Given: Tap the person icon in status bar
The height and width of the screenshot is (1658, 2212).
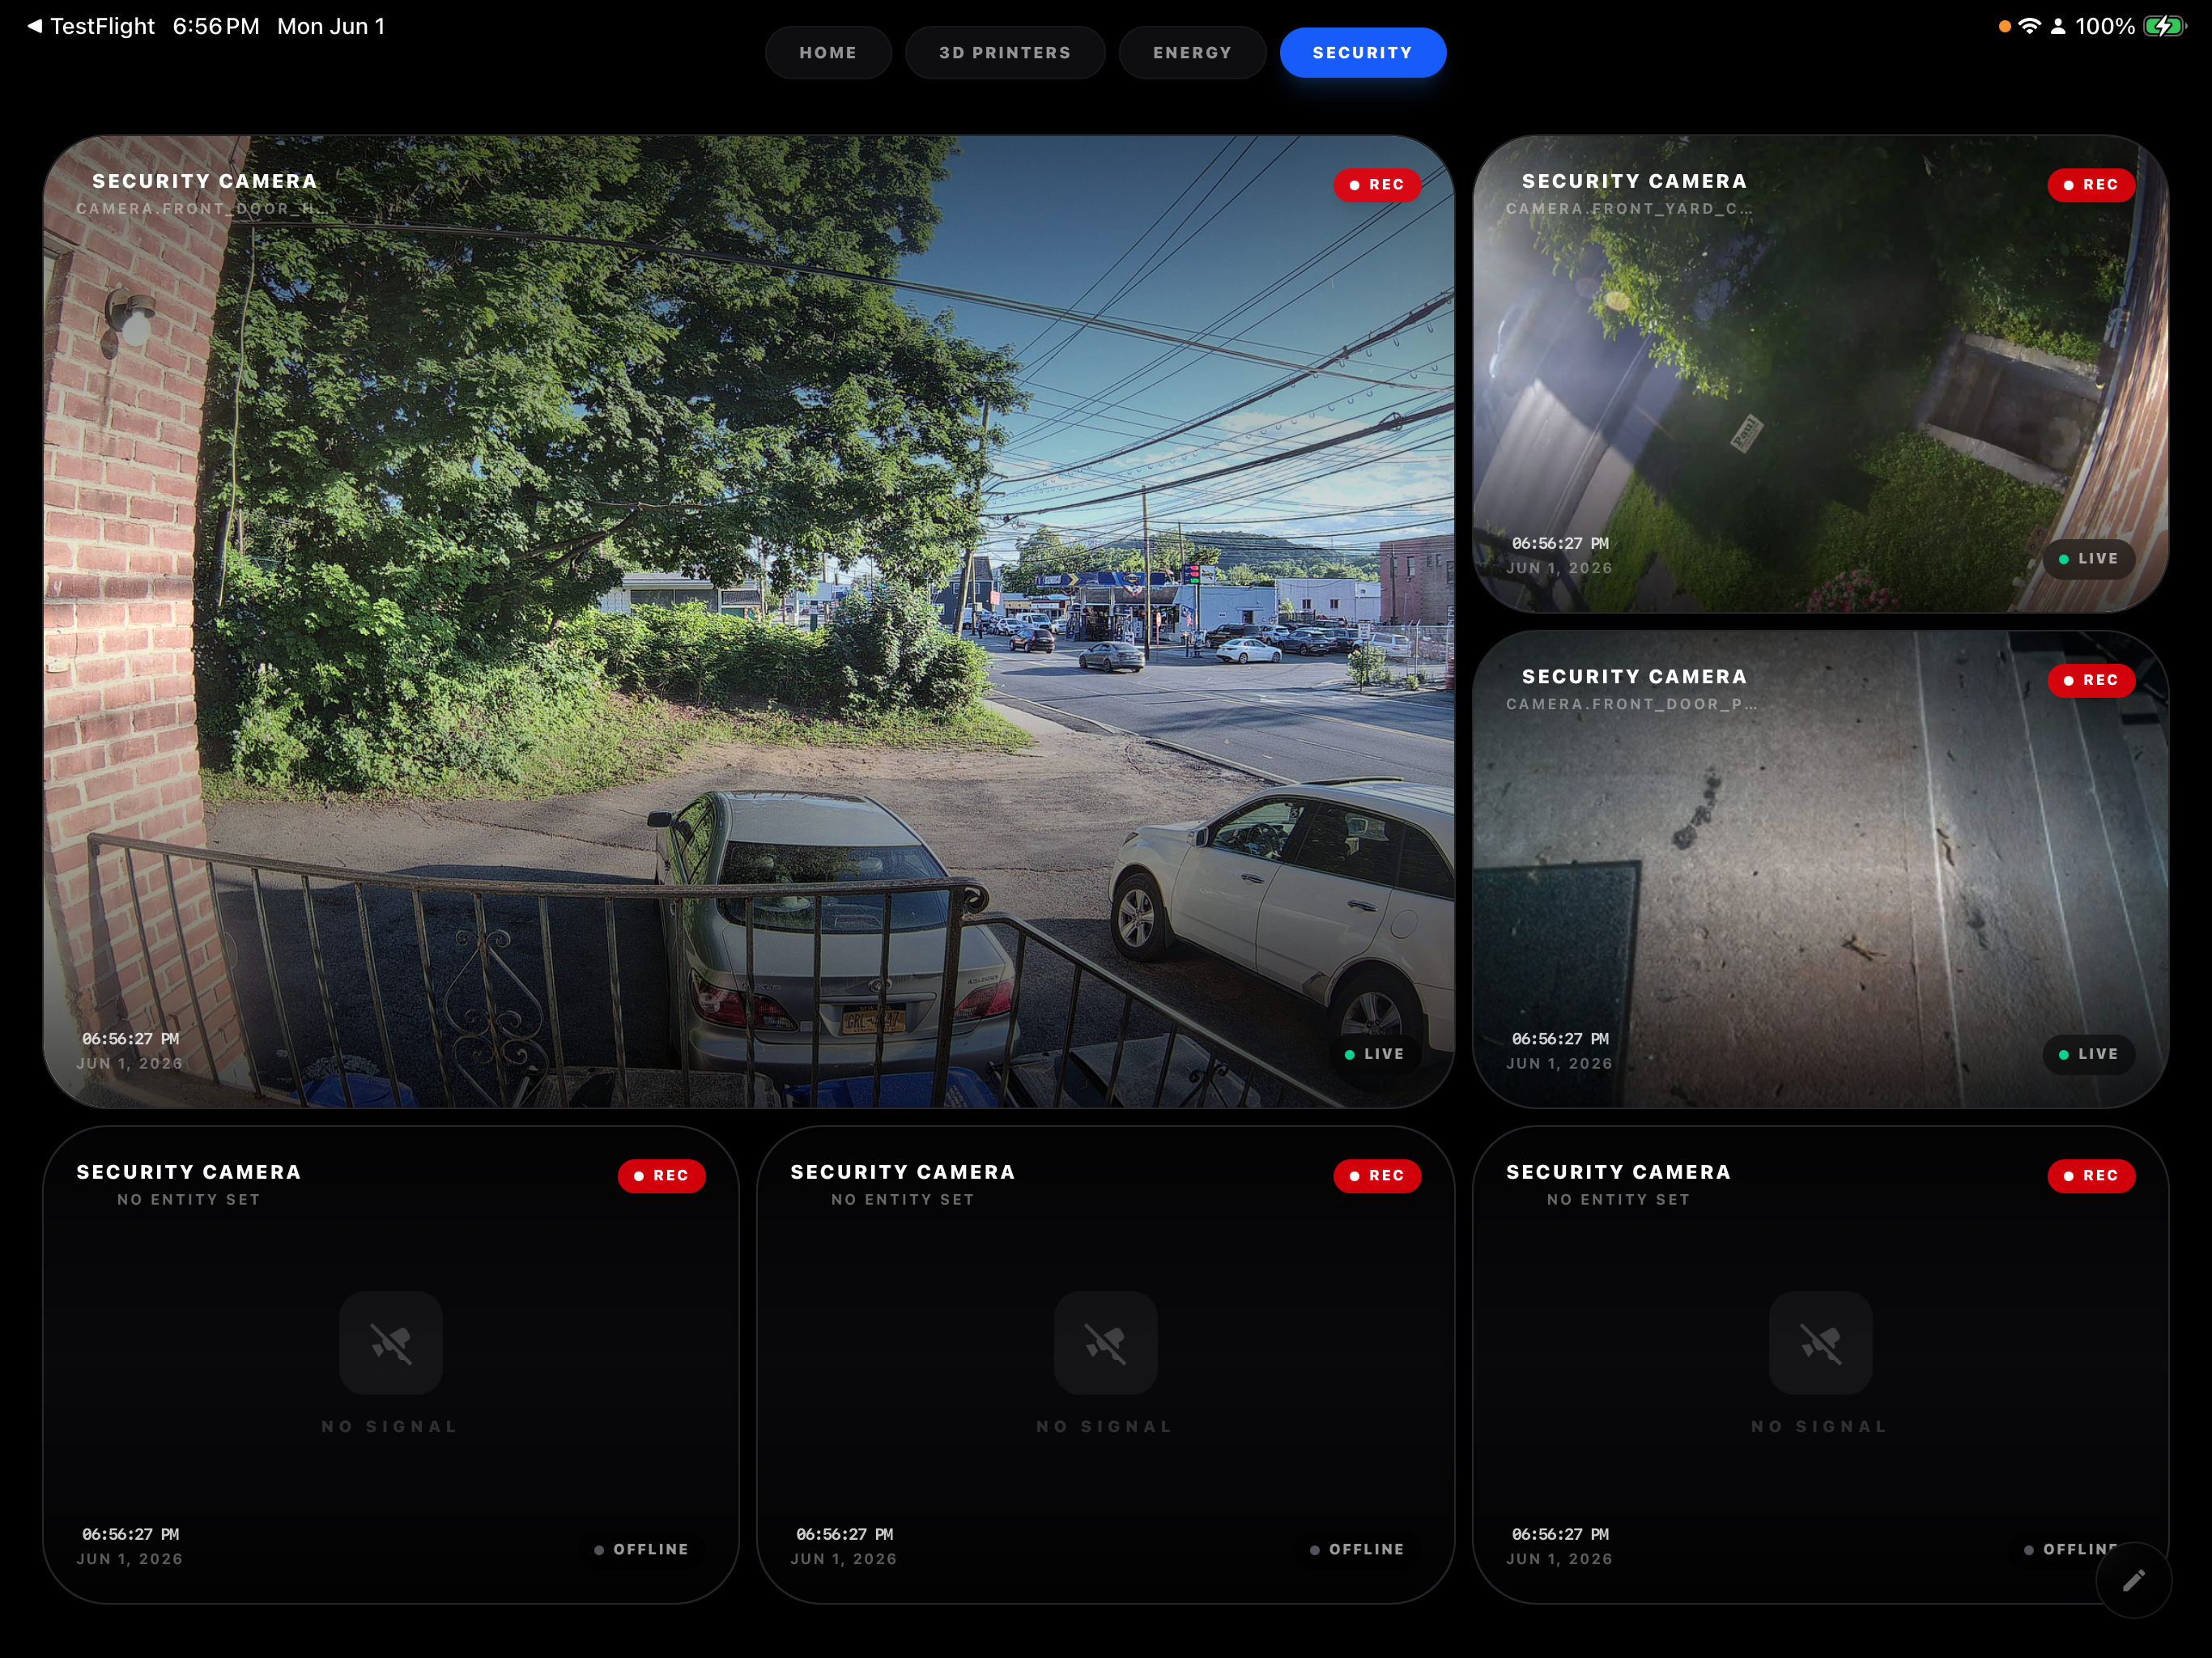Looking at the screenshot, I should (x=2058, y=27).
